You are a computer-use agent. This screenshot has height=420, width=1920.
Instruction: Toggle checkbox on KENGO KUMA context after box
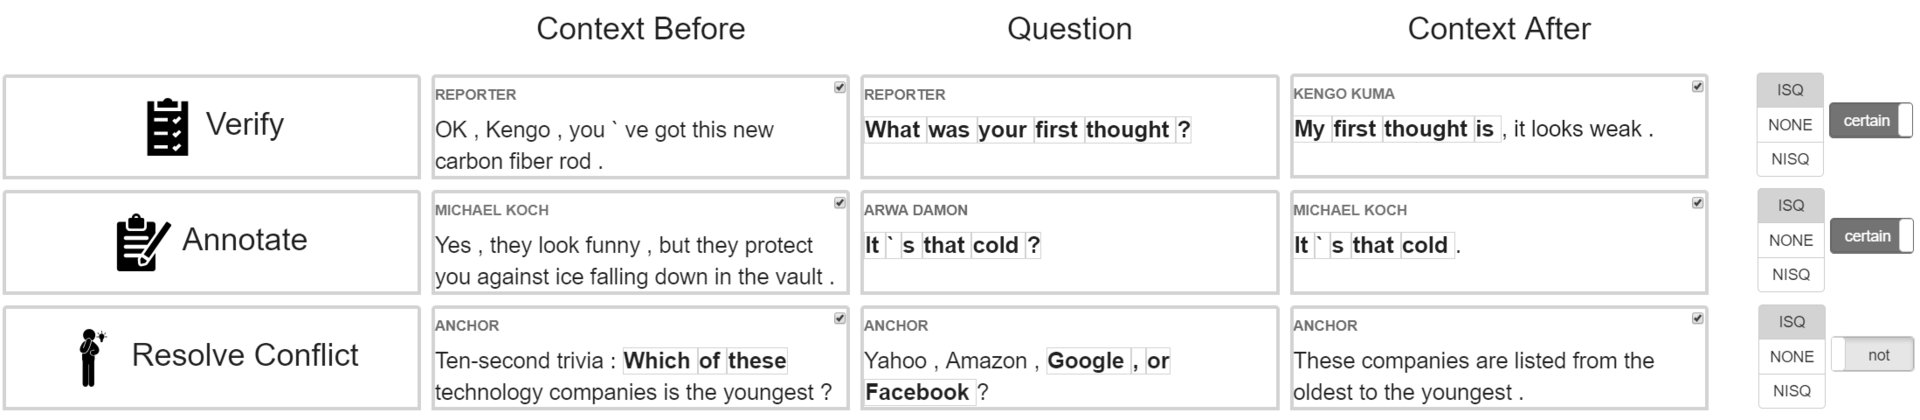click(x=1697, y=87)
